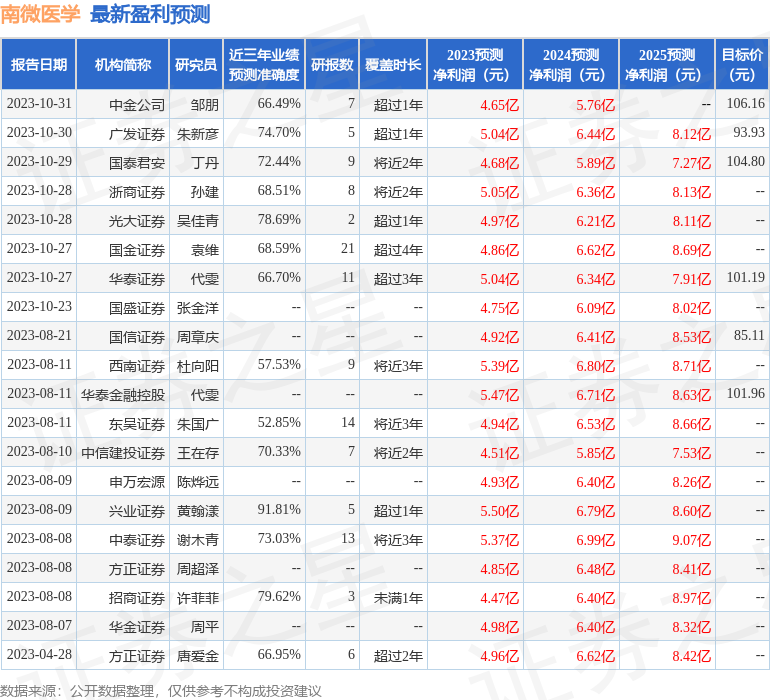Click institution name 华泰金融控股
Viewport: 770px width, 700px height.
click(123, 394)
